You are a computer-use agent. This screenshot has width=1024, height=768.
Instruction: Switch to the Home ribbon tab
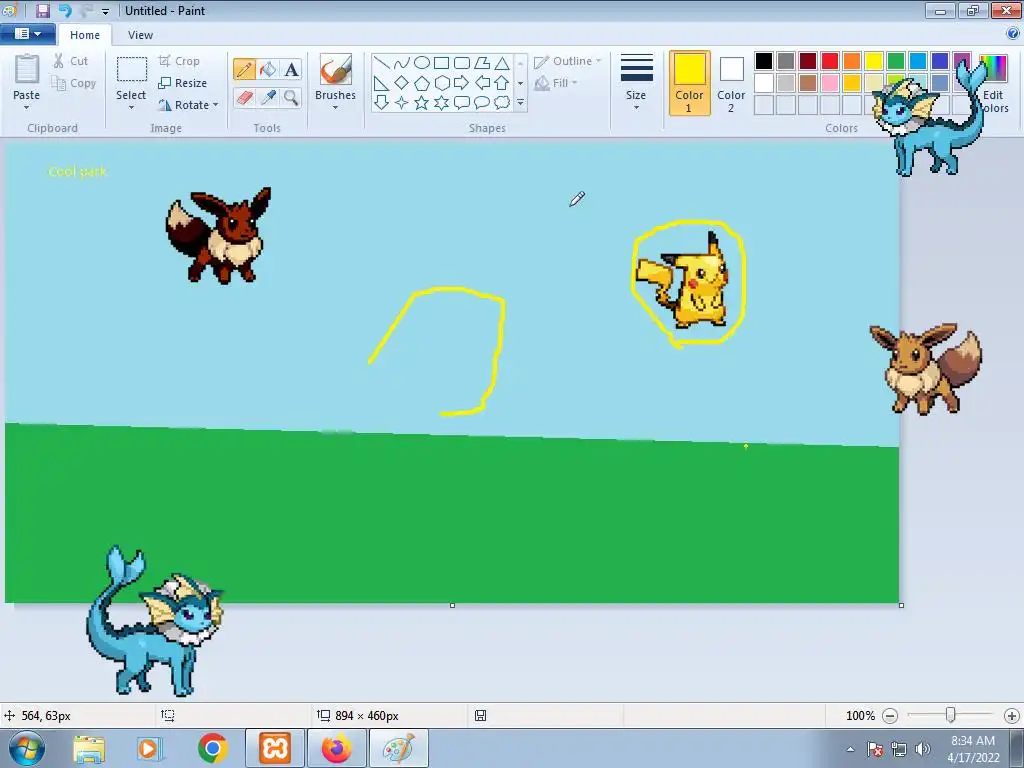point(85,35)
